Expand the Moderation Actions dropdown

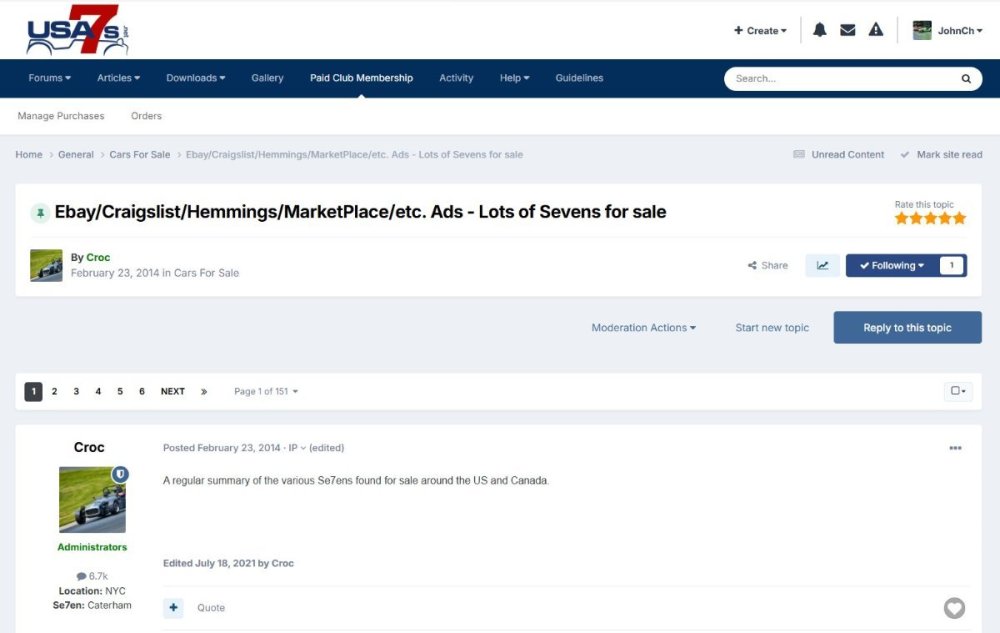click(643, 327)
